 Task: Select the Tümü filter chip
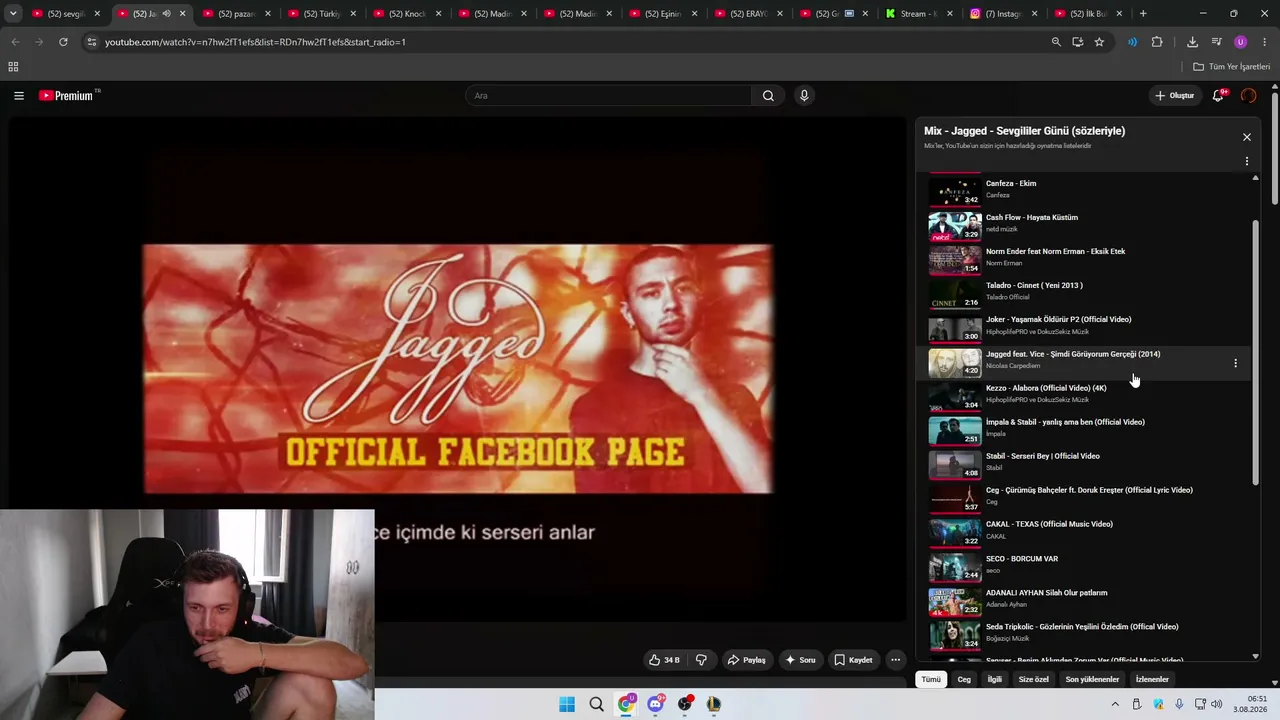point(931,679)
